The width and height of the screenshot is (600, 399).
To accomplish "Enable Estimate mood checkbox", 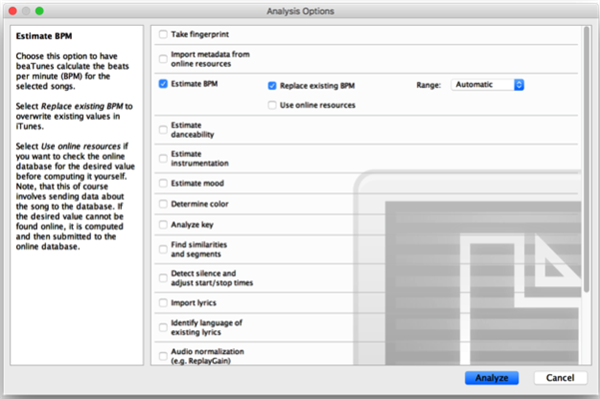I will click(163, 183).
